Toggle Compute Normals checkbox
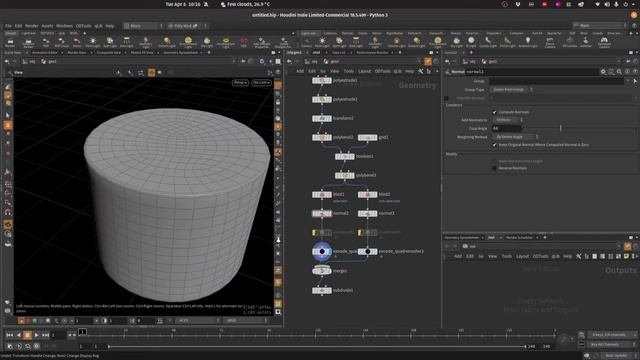The height and width of the screenshot is (360, 640). pos(494,112)
